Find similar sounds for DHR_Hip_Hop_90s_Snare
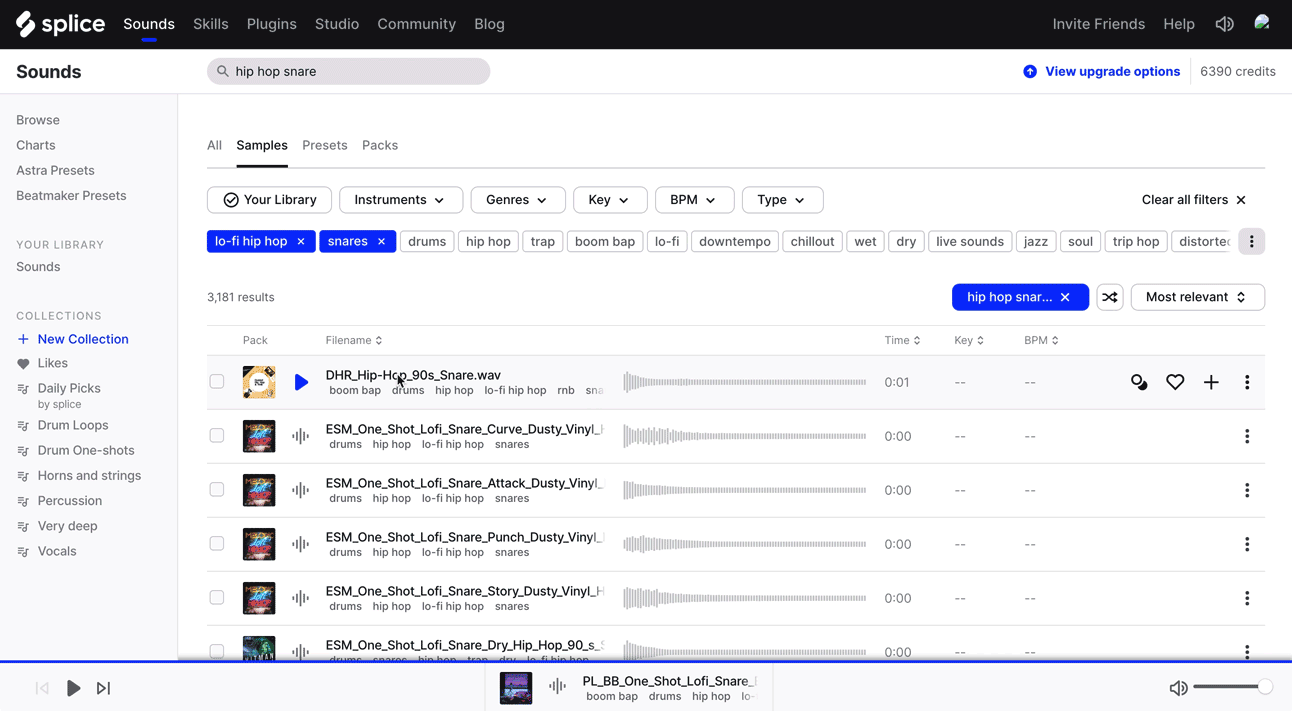 1139,382
